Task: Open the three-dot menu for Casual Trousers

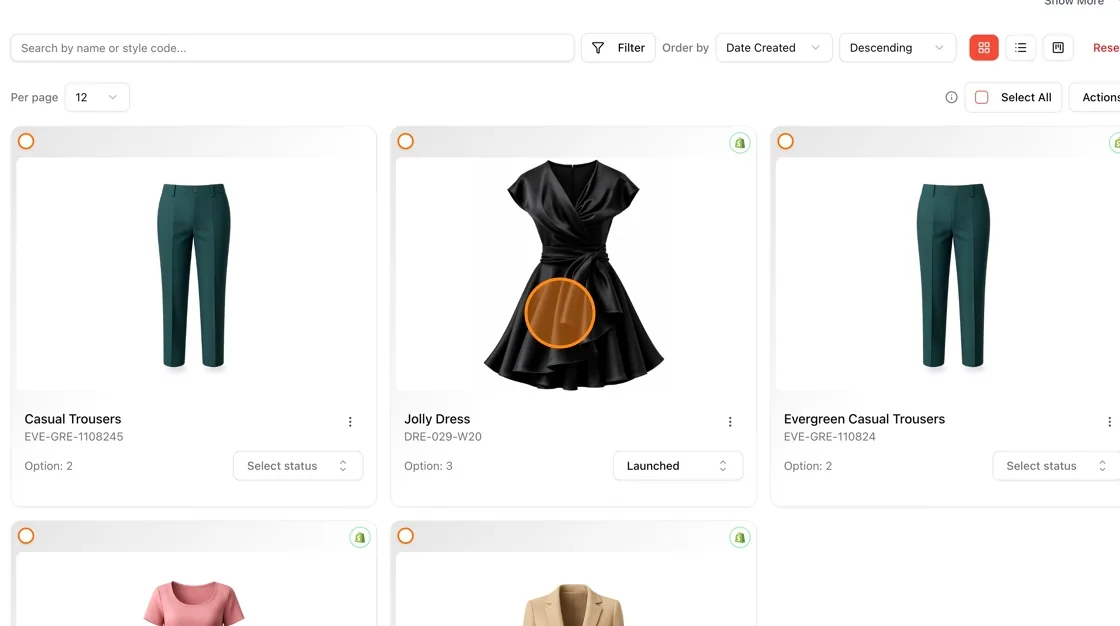Action: coord(350,422)
